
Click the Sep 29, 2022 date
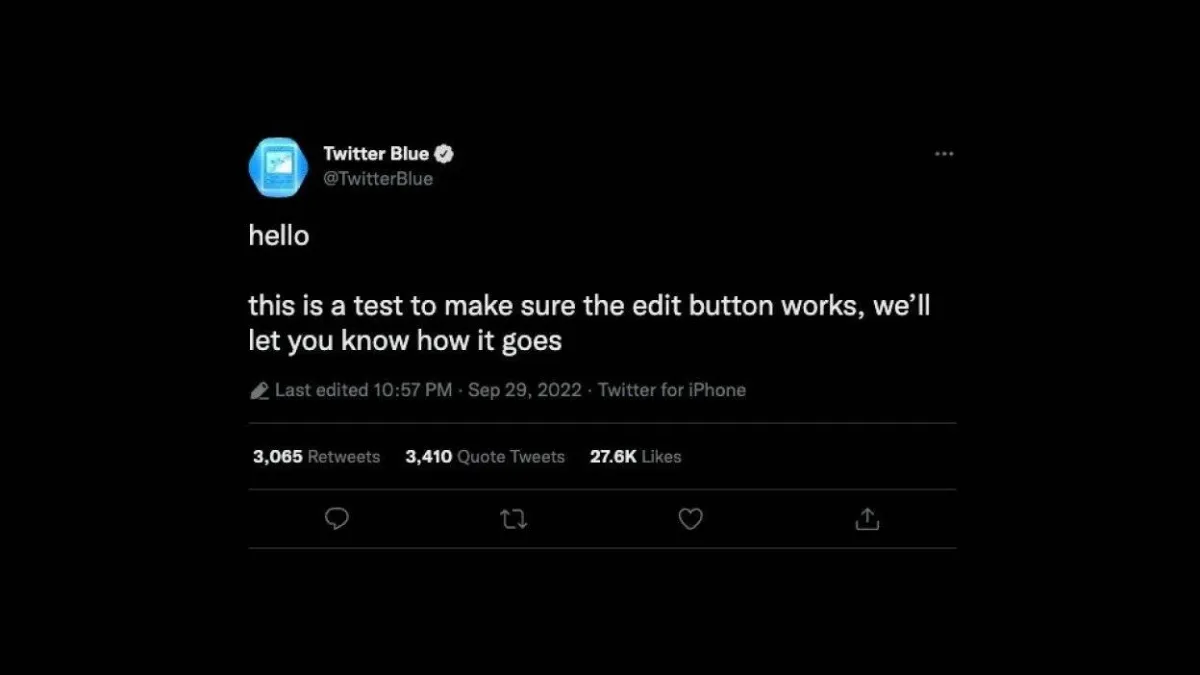pos(524,390)
